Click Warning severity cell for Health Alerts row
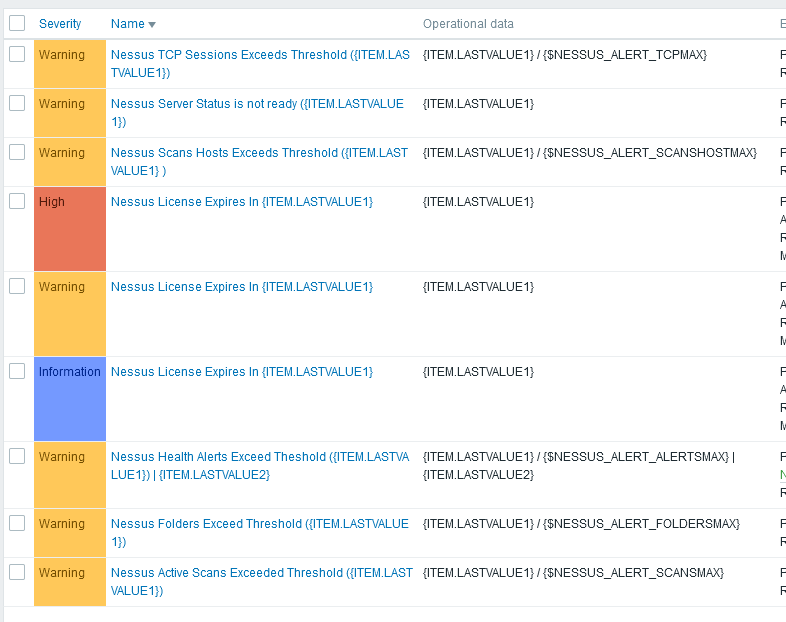Screen dimensions: 786x622 click(70, 475)
